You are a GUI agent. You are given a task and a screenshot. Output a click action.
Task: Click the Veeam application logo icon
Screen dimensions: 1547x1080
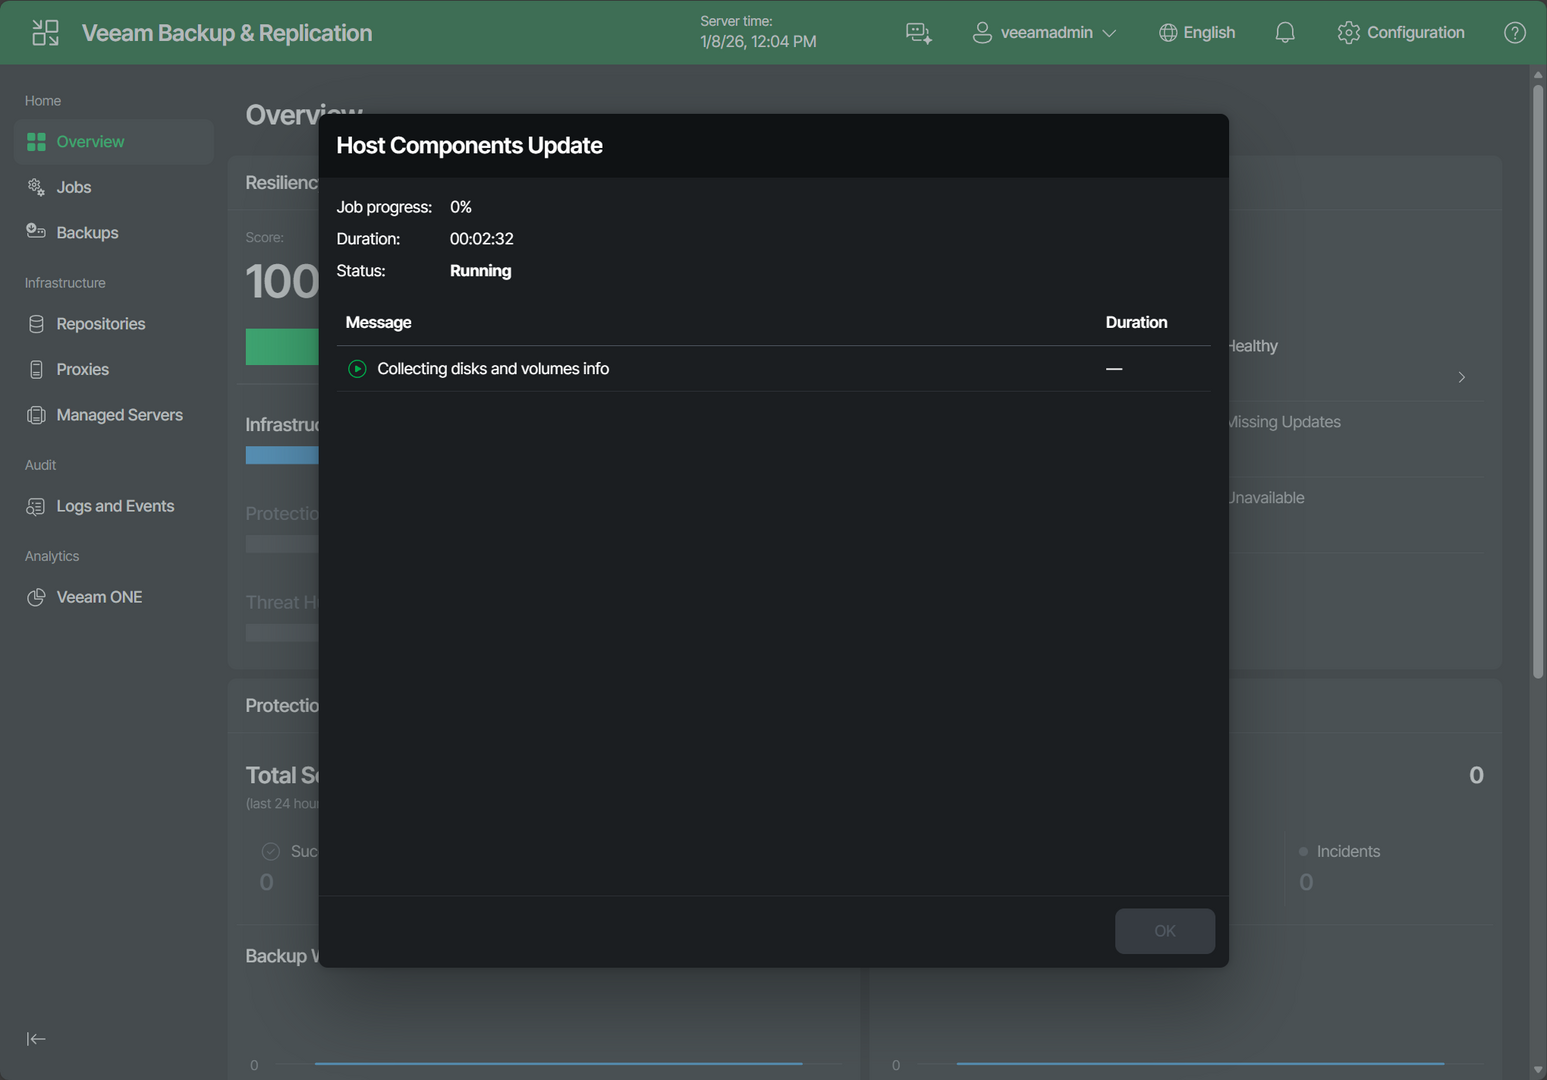click(45, 33)
